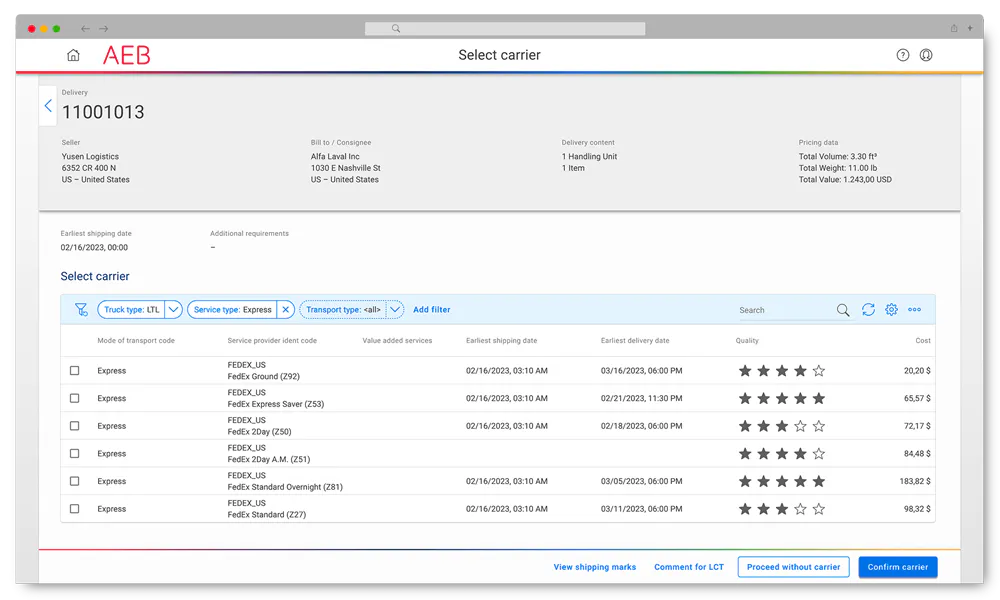The width and height of the screenshot is (1000, 600).
Task: Click Confirm carrier button
Action: 897,567
